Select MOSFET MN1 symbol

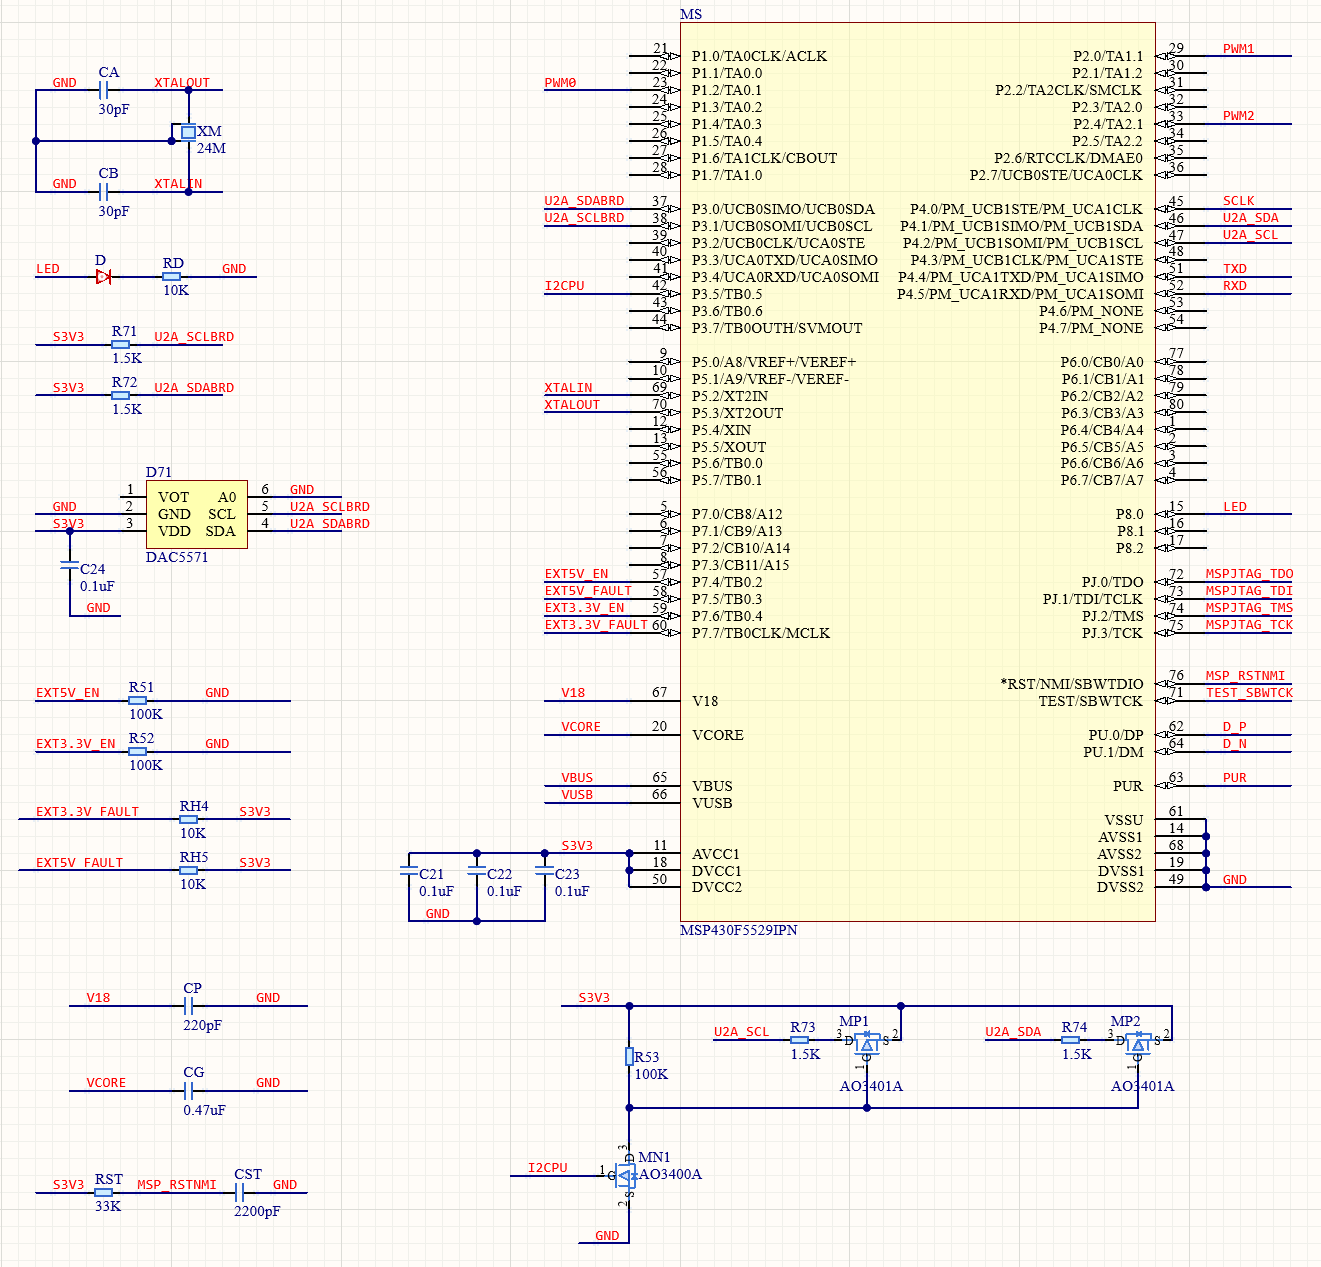pos(624,1176)
